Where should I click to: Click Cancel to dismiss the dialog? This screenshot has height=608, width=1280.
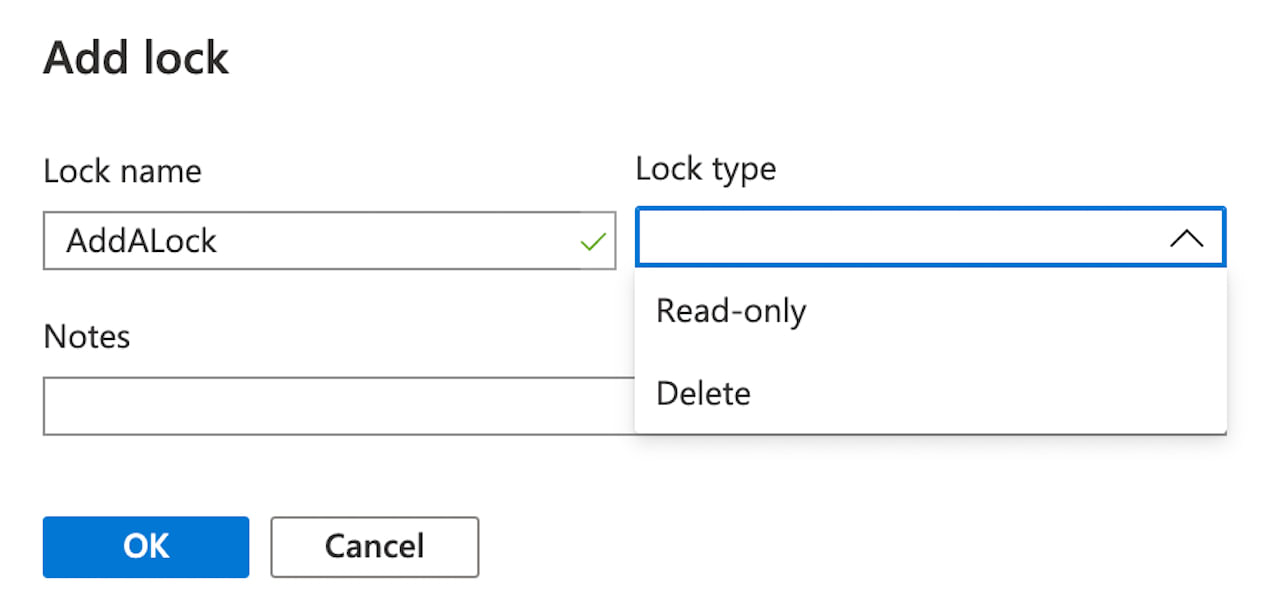374,546
